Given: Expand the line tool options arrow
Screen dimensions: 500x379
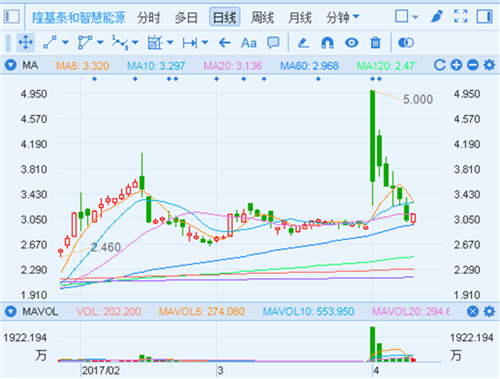Looking at the screenshot, I should click(65, 43).
